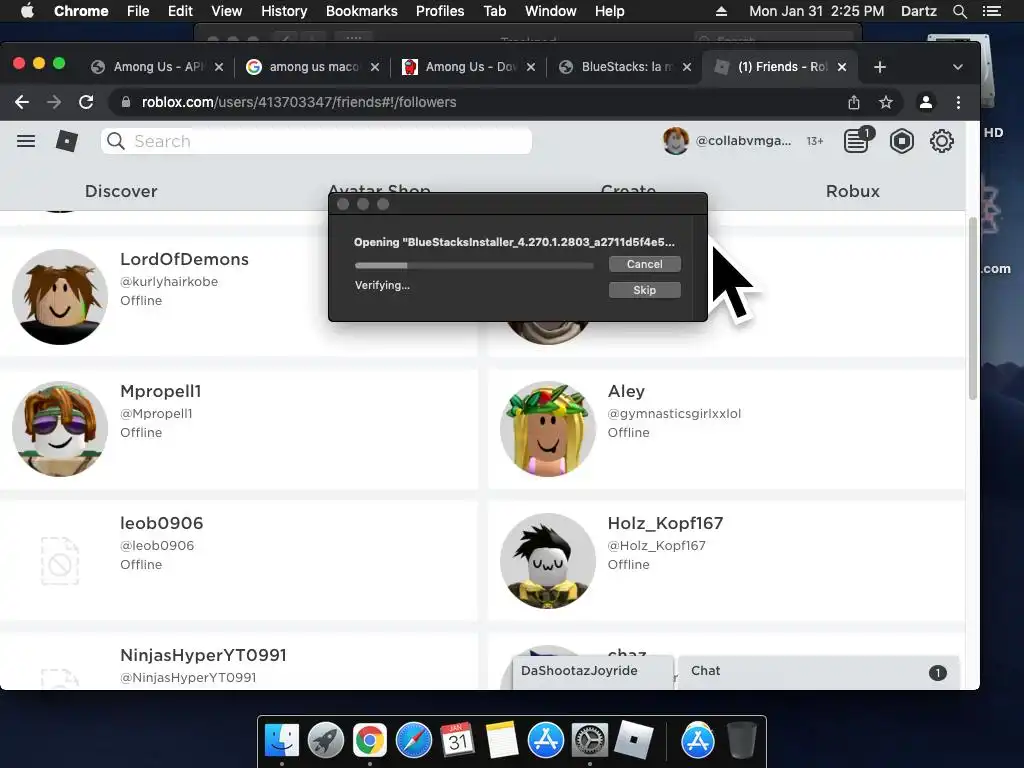Screen dimensions: 1024x768
Task: Share this page using the share icon
Action: [854, 102]
